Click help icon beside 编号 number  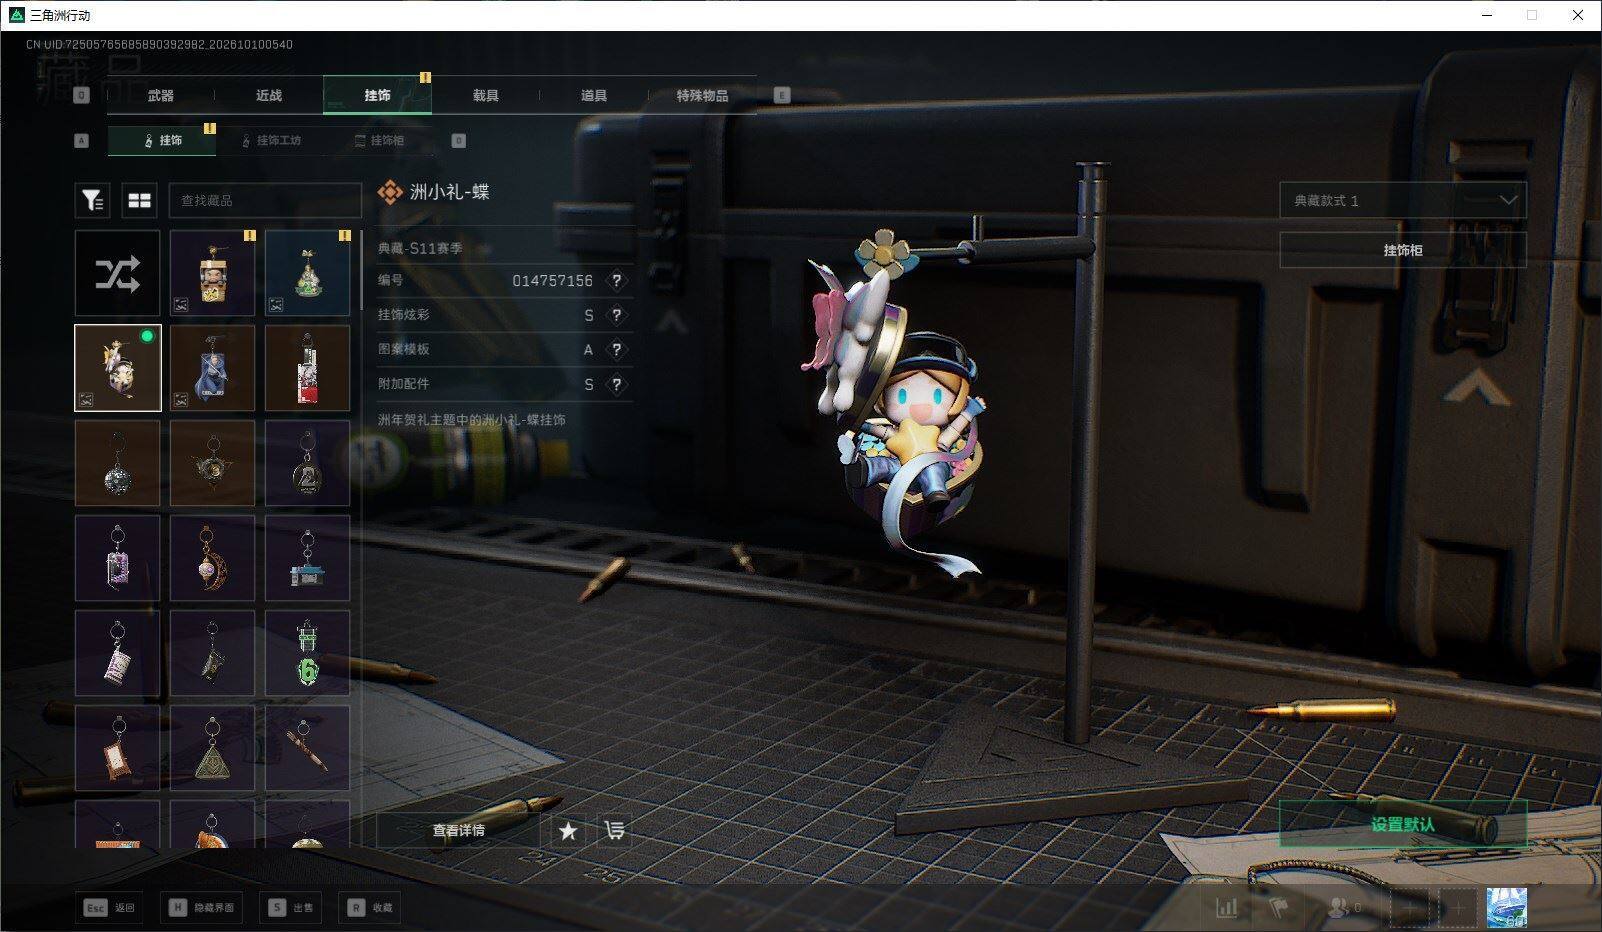click(x=617, y=281)
